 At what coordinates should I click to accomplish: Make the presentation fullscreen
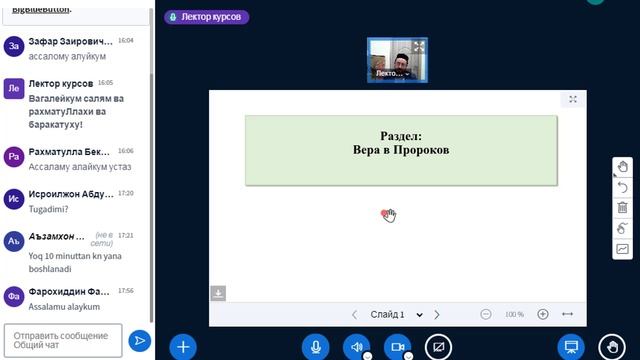tap(573, 99)
